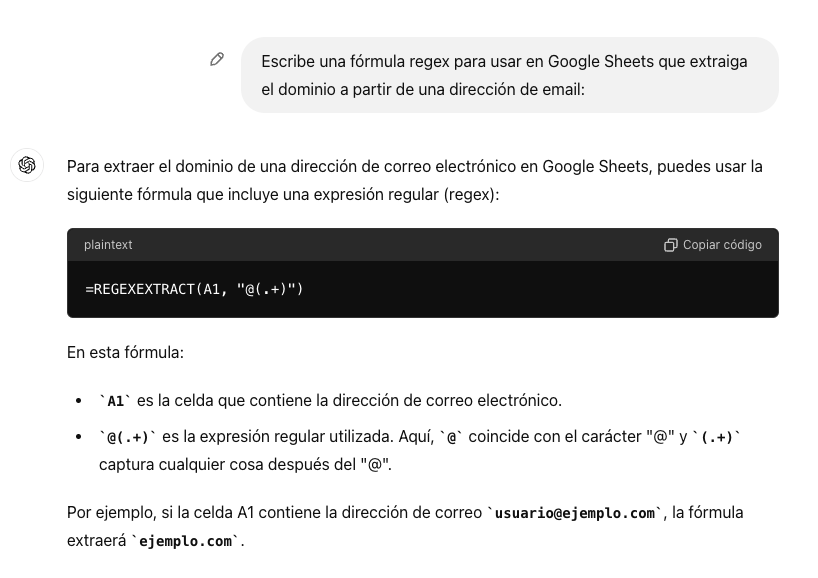This screenshot has height=578, width=818.
Task: Click Copiar código to copy the formula
Action: point(722,245)
